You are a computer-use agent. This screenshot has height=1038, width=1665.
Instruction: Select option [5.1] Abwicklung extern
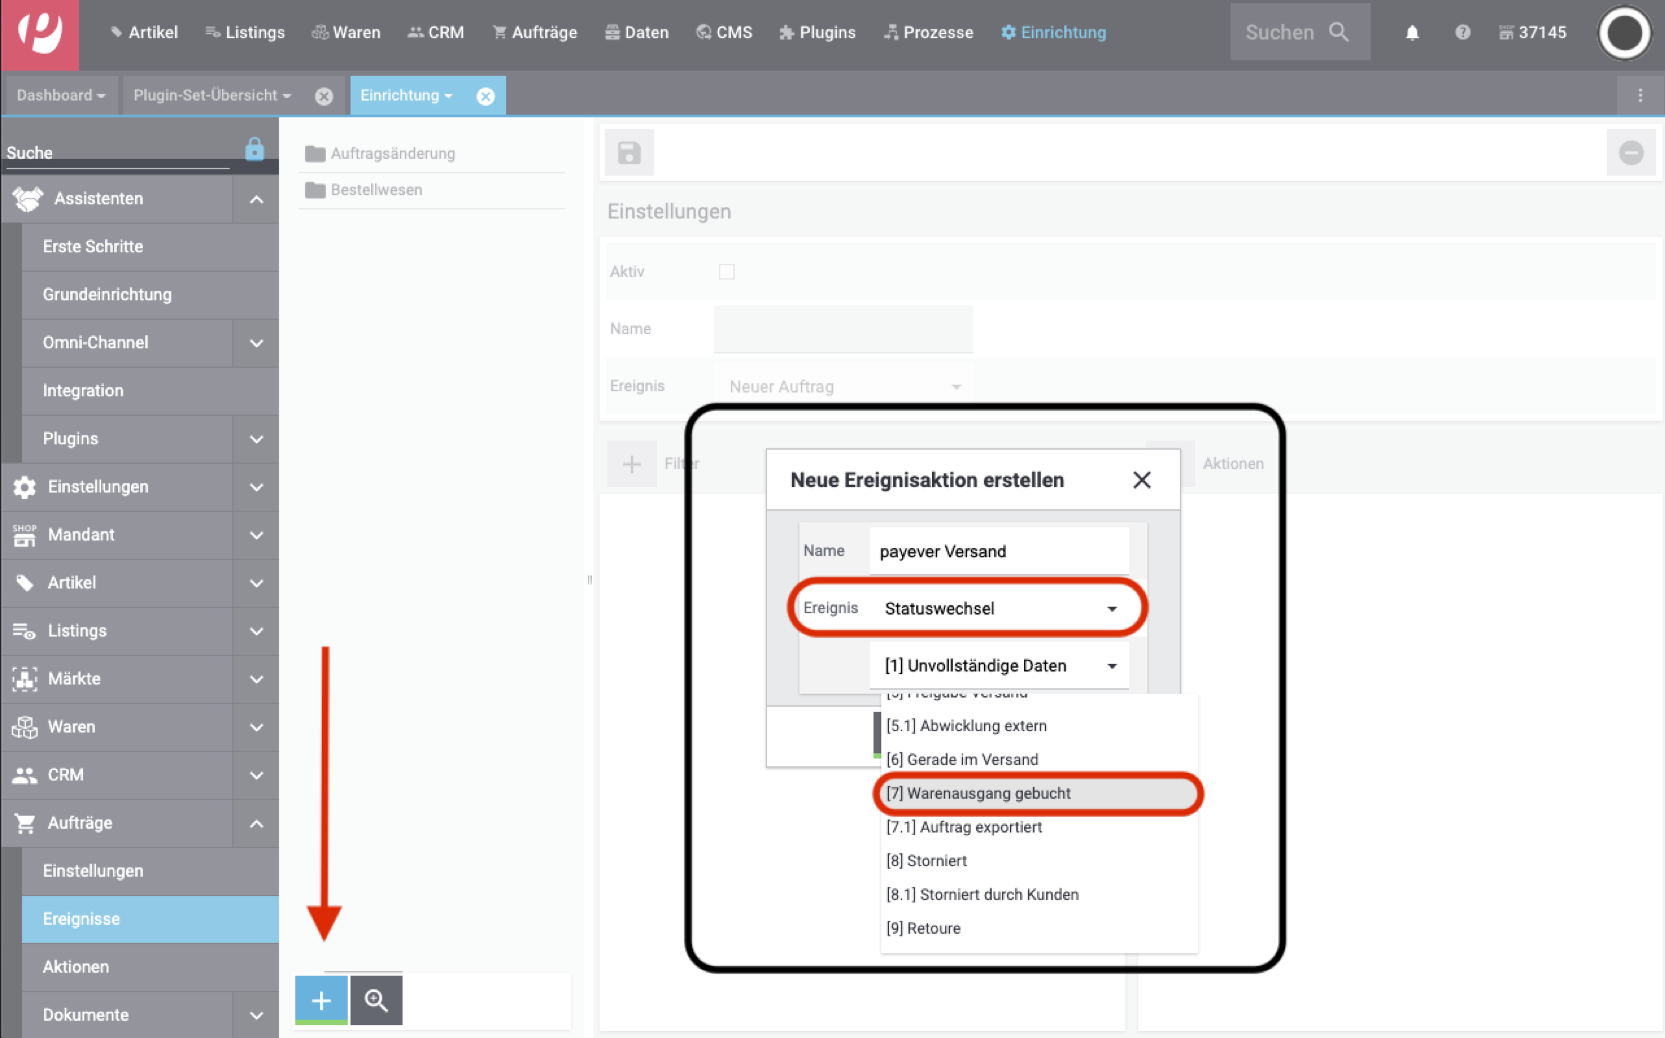pos(1038,726)
